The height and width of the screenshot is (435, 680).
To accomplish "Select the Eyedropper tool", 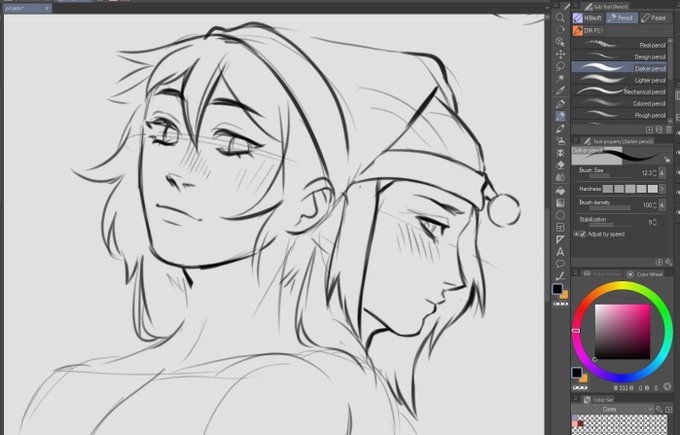I will point(560,91).
